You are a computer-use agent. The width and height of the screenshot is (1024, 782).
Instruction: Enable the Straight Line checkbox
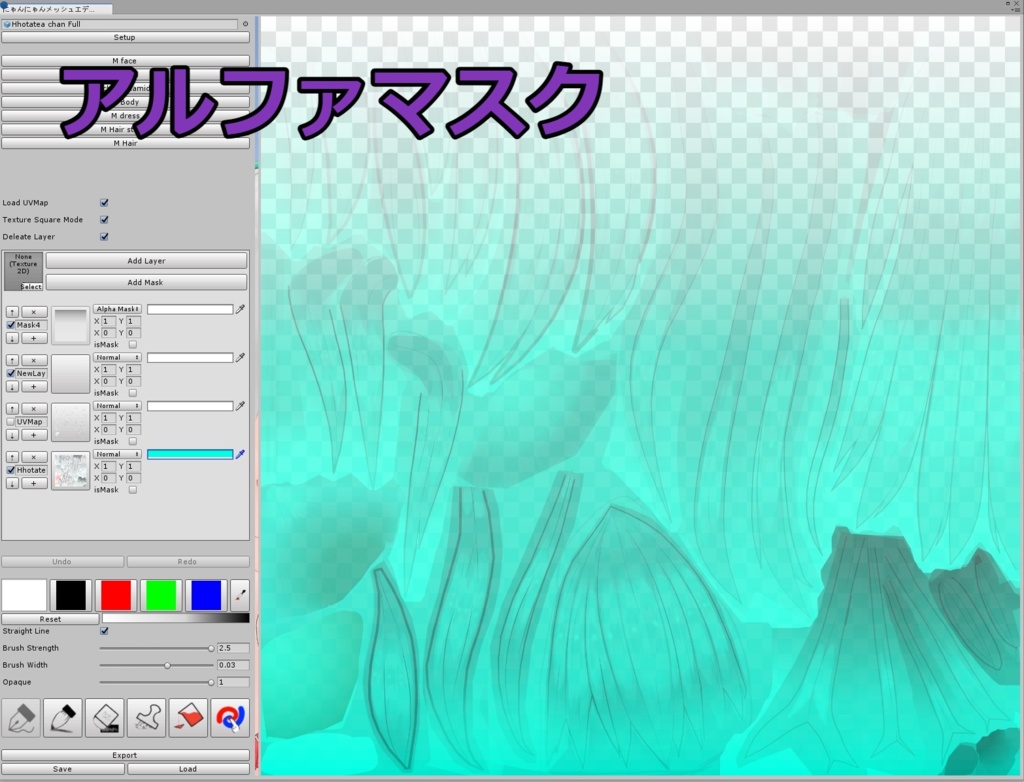(103, 631)
